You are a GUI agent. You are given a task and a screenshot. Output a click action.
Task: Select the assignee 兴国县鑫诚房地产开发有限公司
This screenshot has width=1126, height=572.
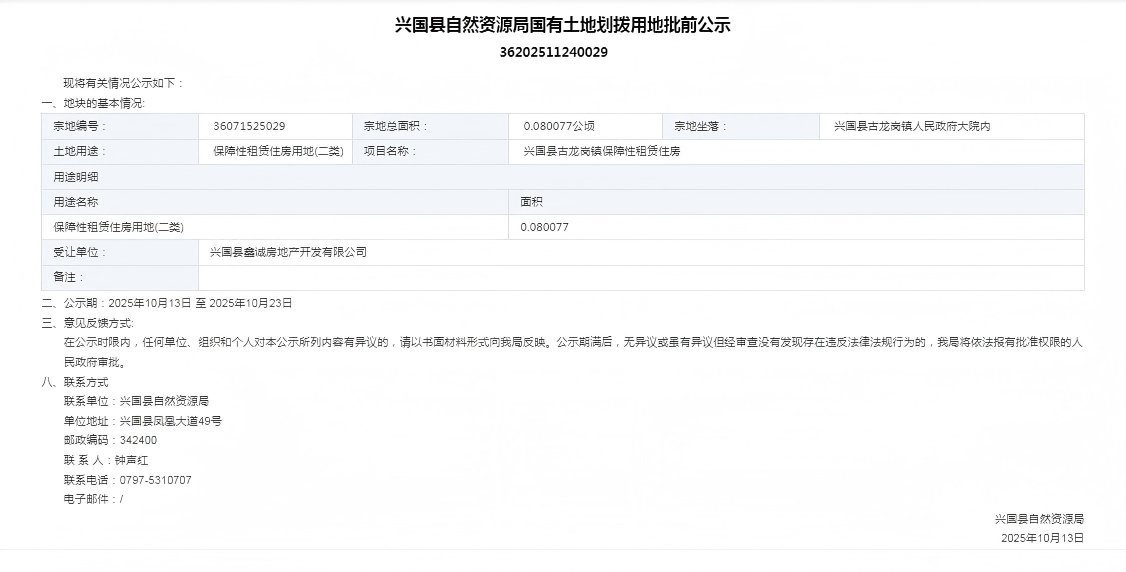(288, 252)
